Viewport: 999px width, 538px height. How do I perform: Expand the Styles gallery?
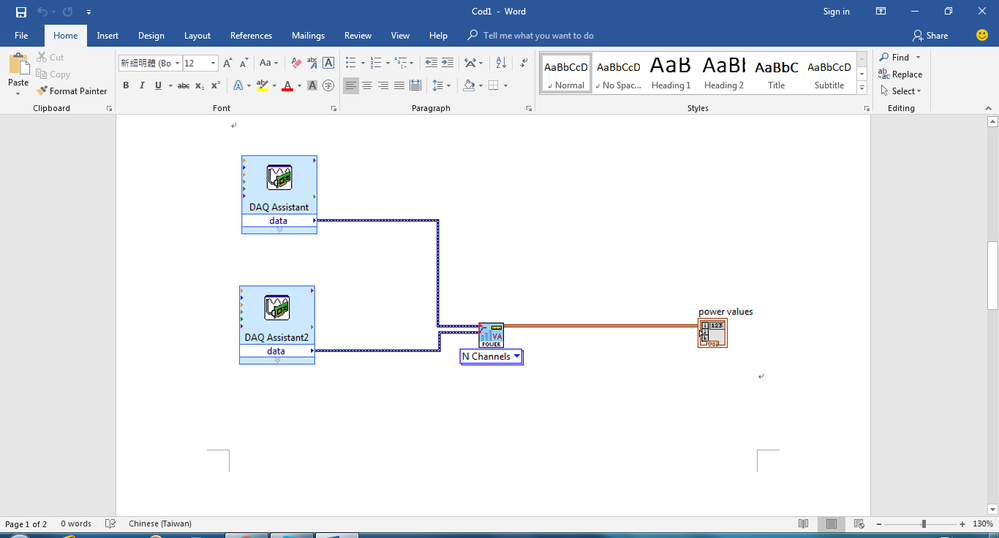point(862,88)
